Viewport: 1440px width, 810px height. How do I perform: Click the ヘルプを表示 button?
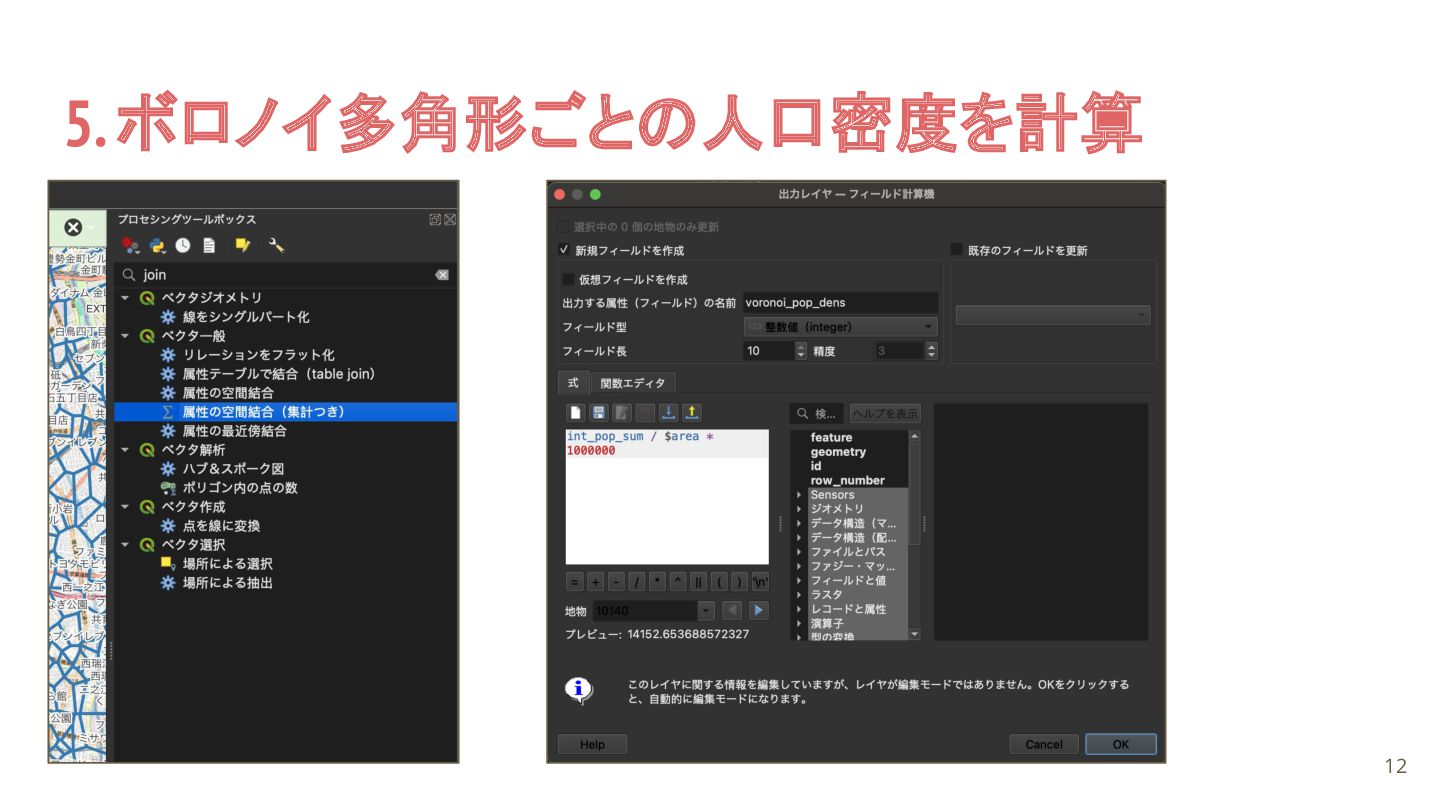click(x=885, y=413)
